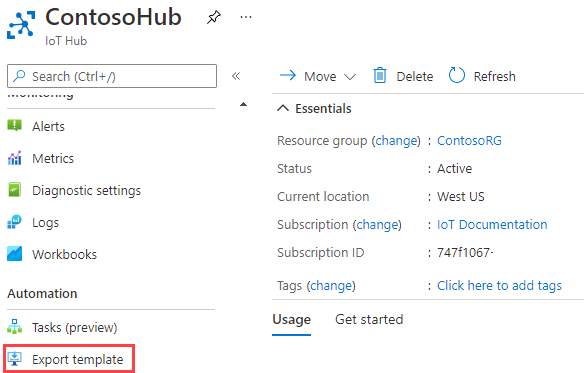
Task: Open Workbooks in the sidebar menu
Action: click(64, 254)
